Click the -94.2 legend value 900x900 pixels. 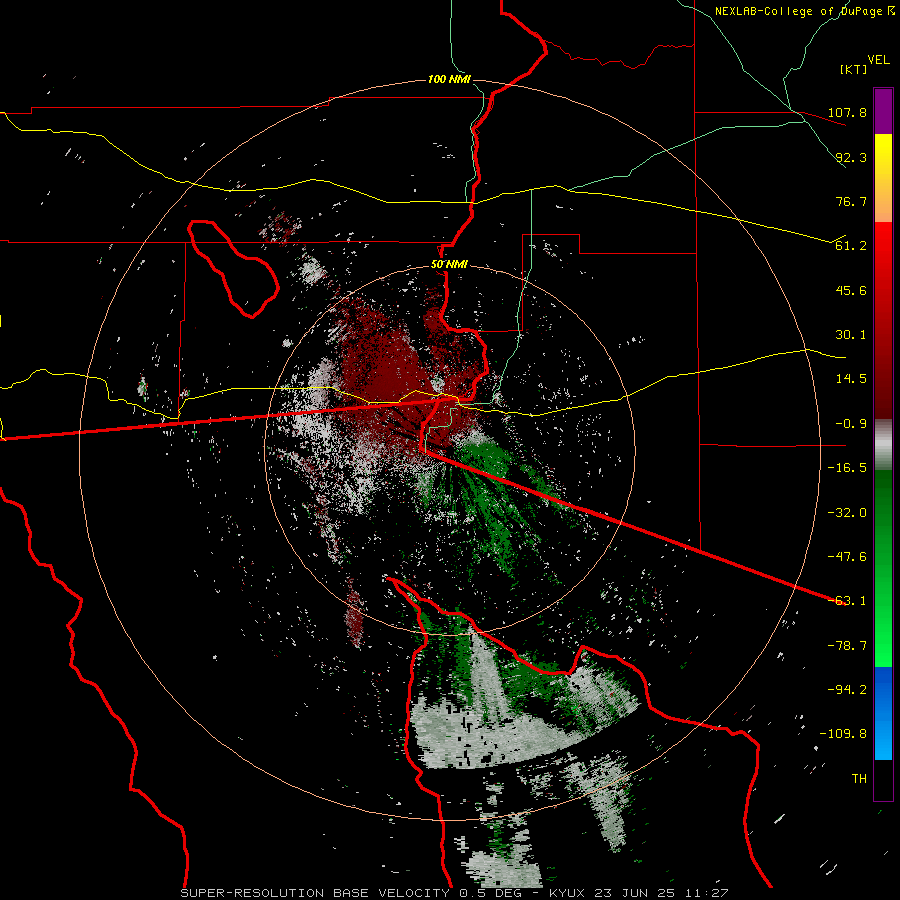847,690
